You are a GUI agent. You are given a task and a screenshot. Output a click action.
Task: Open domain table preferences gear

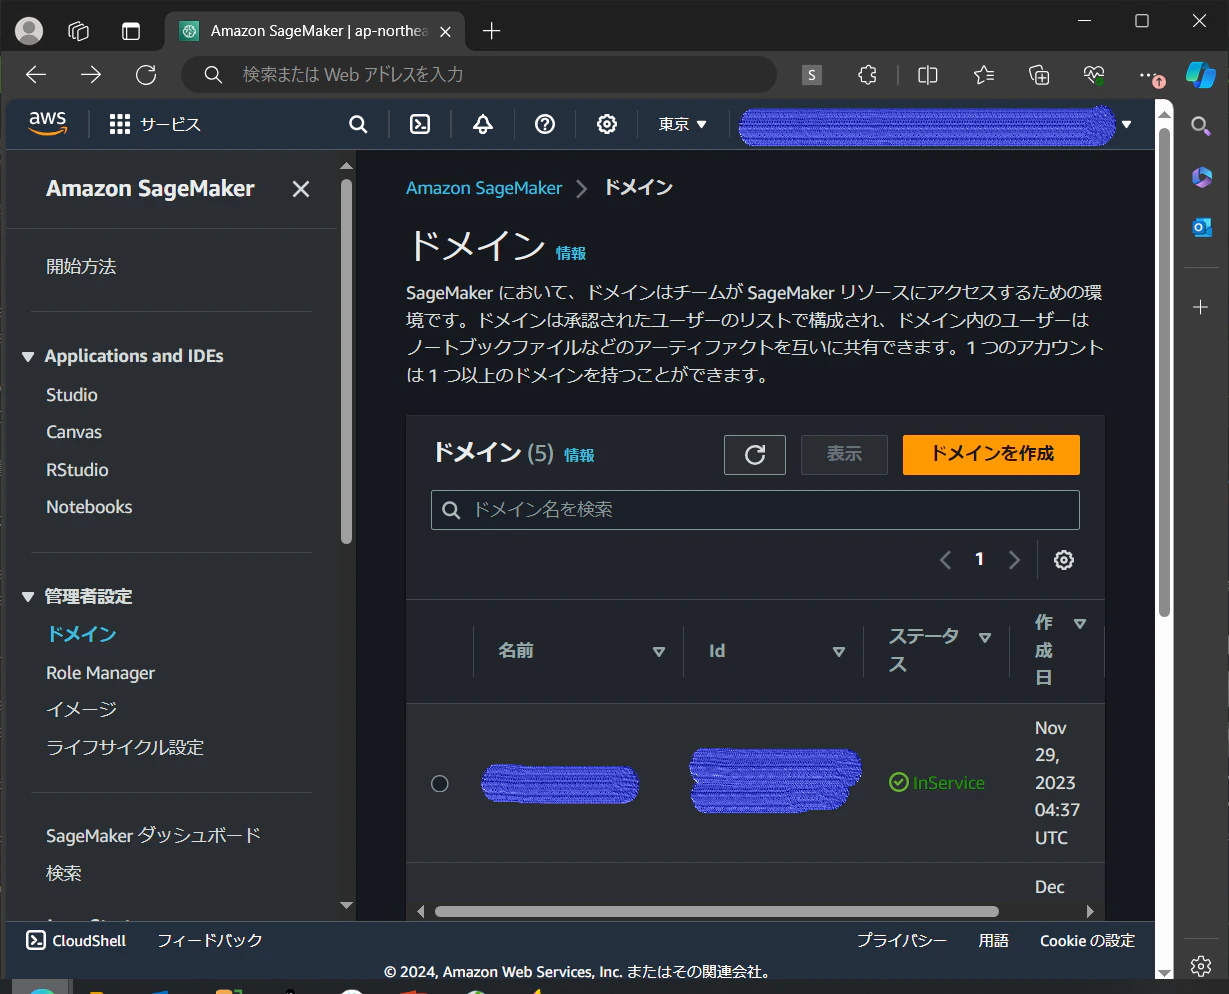(1064, 560)
